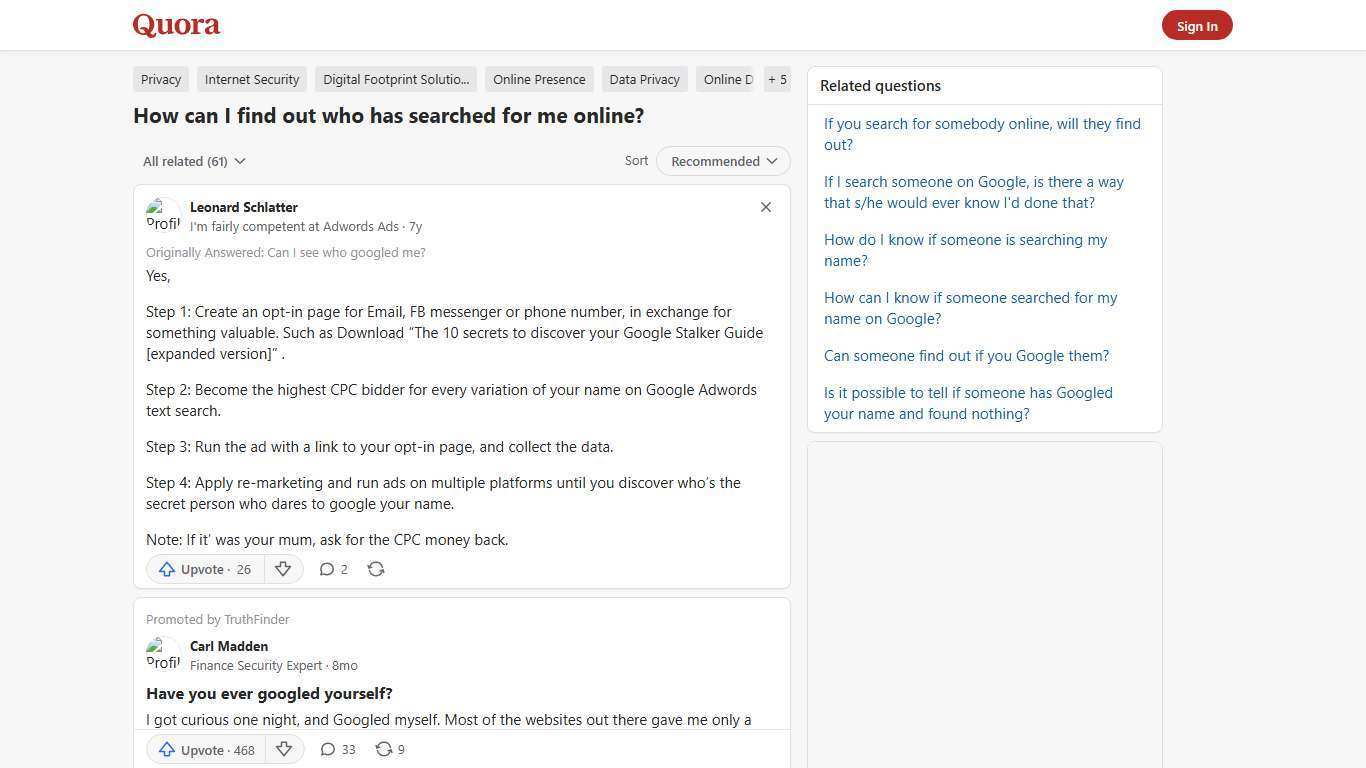Dismiss Leonard Schlatter's answer with the X

765,207
